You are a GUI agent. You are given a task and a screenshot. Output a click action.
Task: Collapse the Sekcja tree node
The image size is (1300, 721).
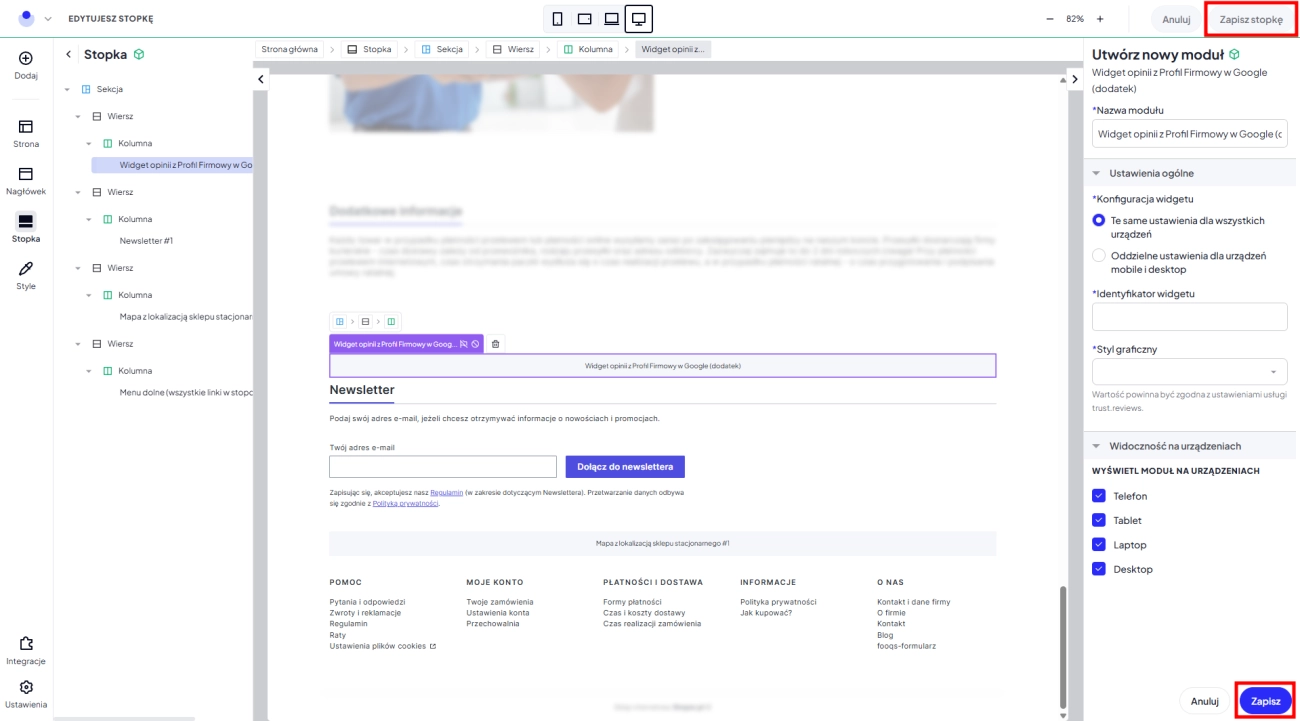pos(67,89)
